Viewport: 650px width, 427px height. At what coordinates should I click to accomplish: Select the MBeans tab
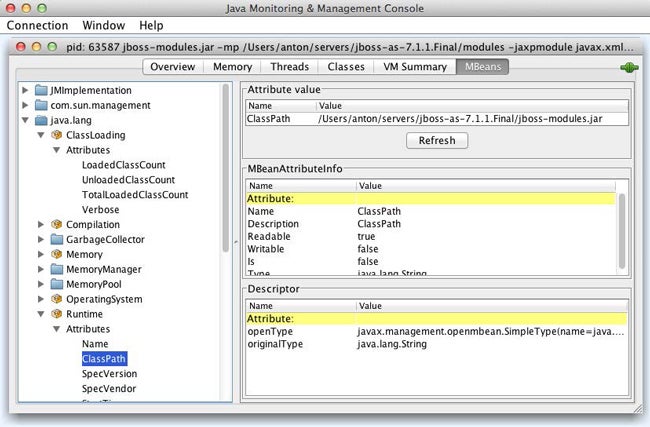[x=483, y=67]
